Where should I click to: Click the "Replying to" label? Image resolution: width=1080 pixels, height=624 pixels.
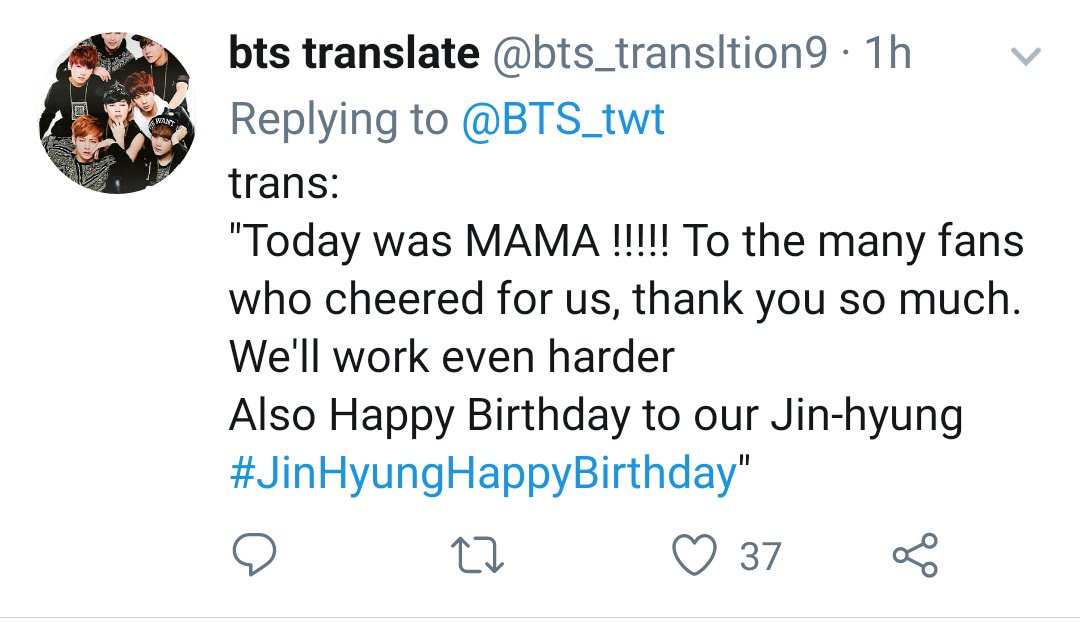coord(339,120)
